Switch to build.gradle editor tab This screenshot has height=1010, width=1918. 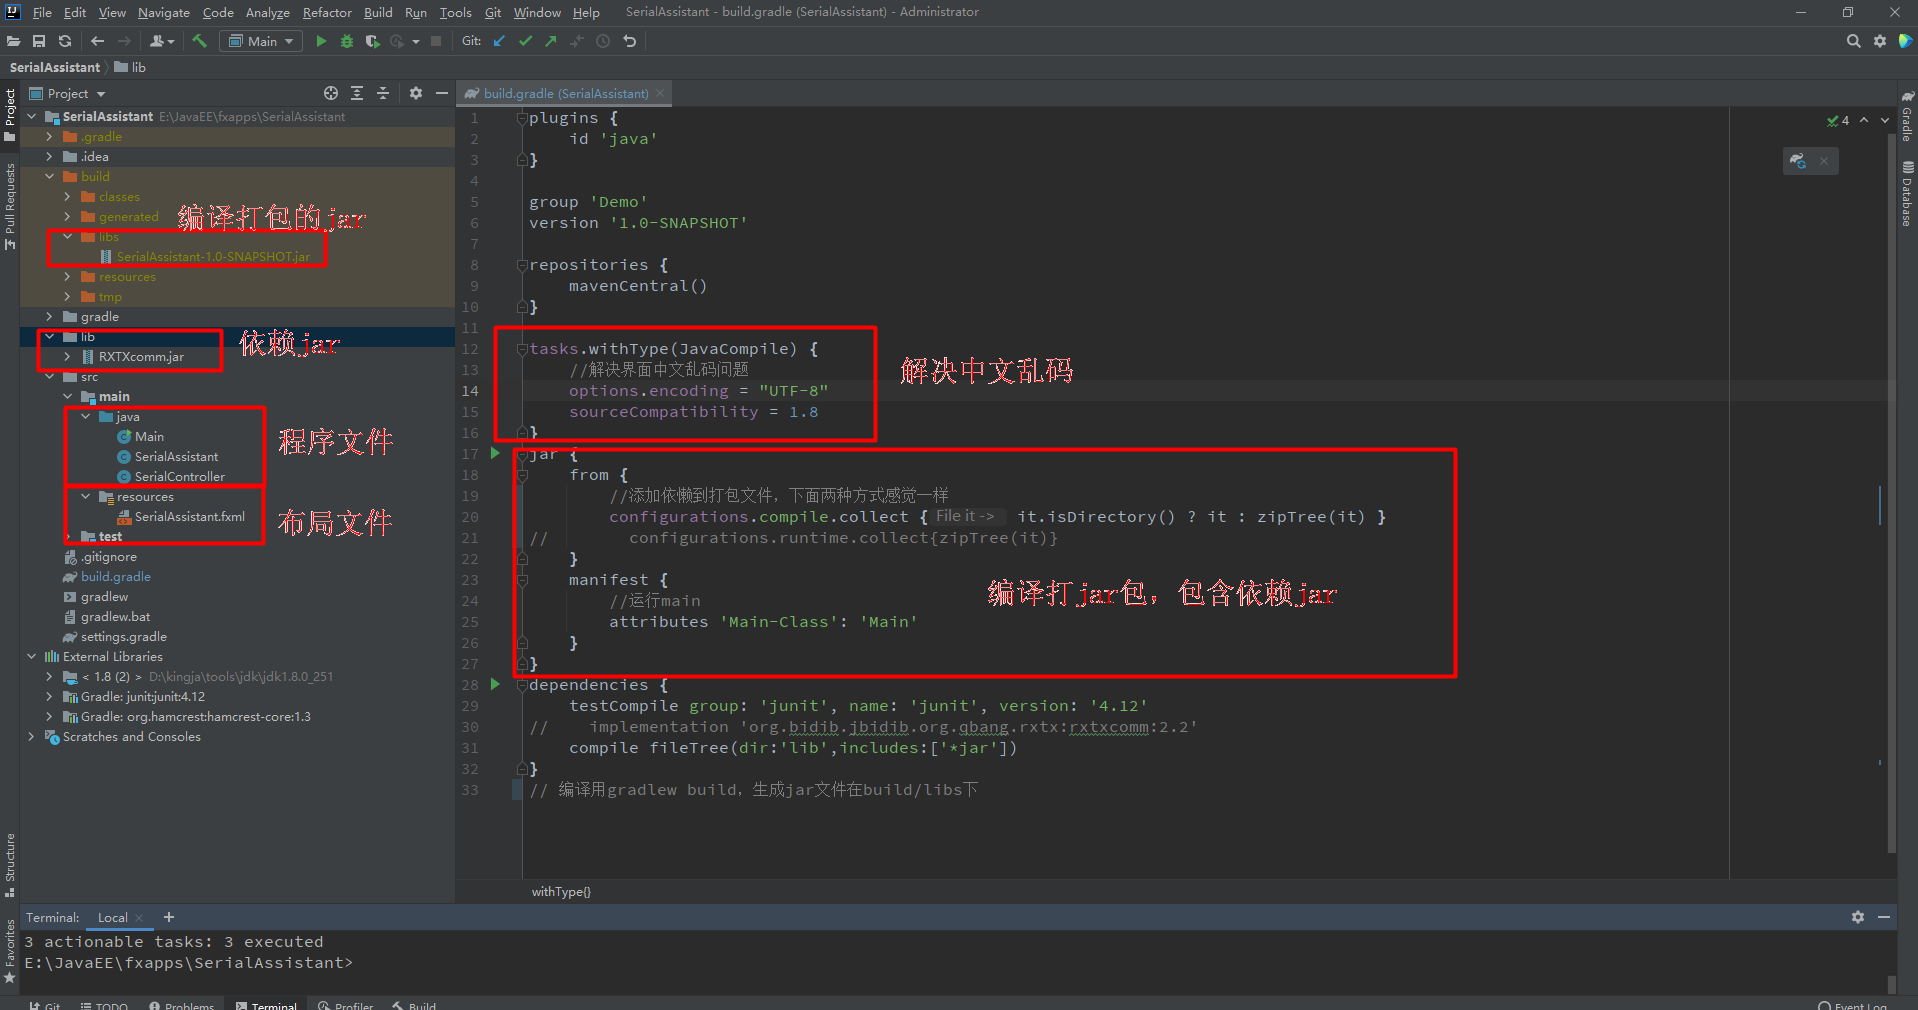(x=565, y=93)
